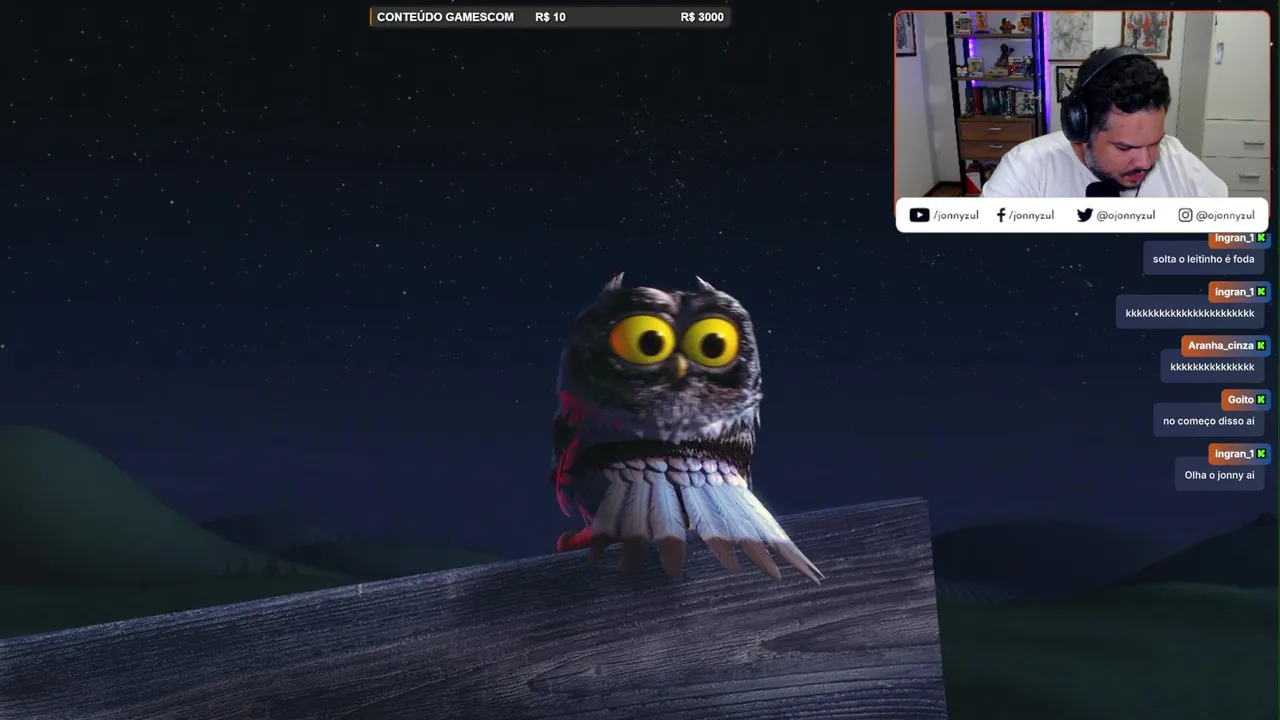Click chat message 'no começo disso ai'

(x=1208, y=421)
